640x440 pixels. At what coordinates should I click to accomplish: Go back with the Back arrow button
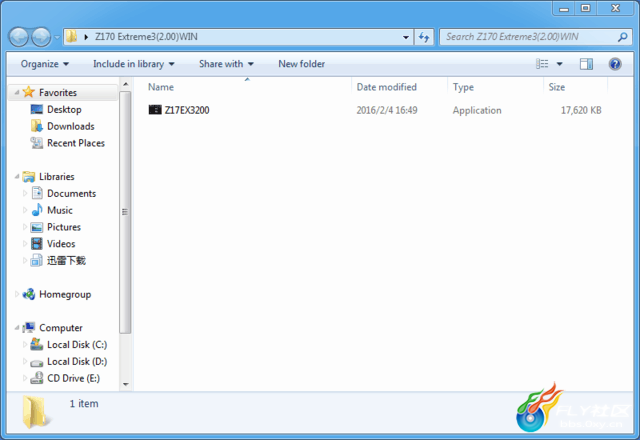(18, 37)
